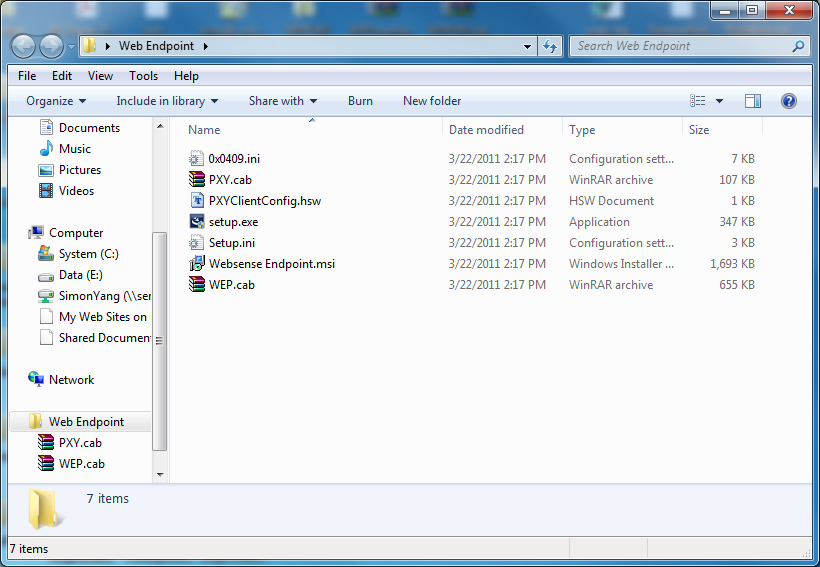The height and width of the screenshot is (567, 820).
Task: Click the Setup.ini file icon
Action: 196,242
